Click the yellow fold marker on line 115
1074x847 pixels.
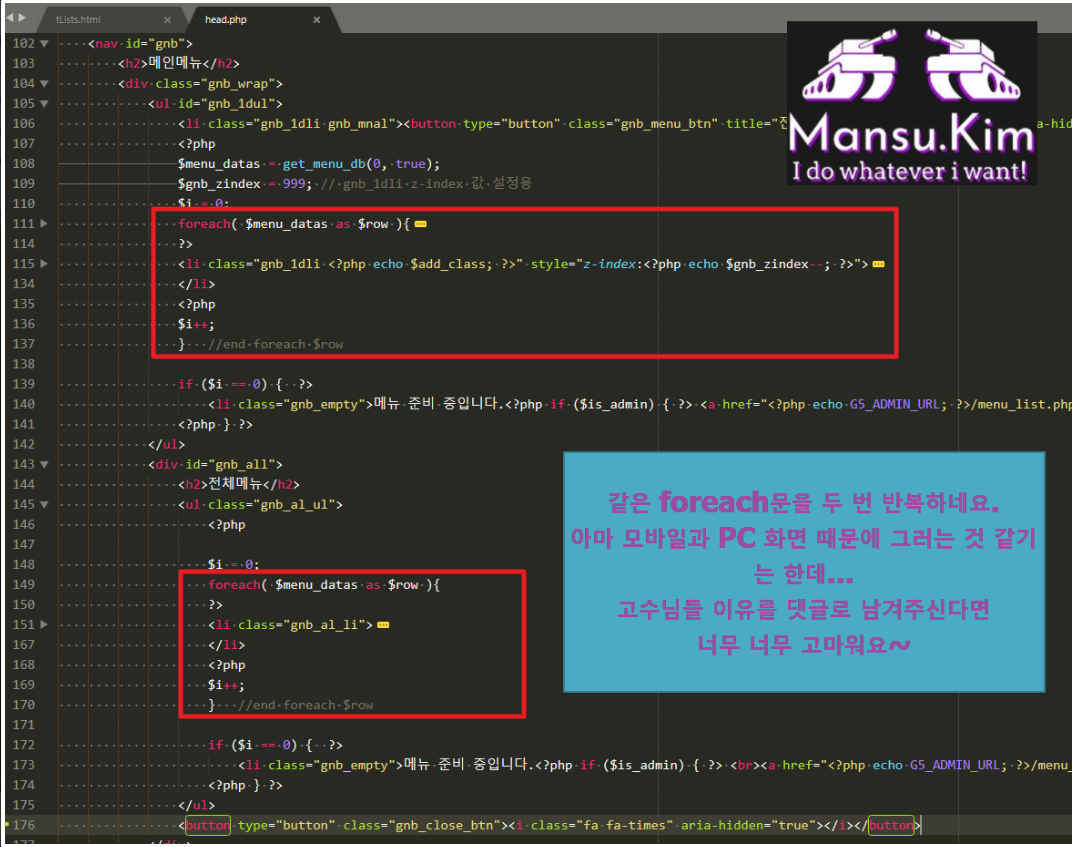878,264
